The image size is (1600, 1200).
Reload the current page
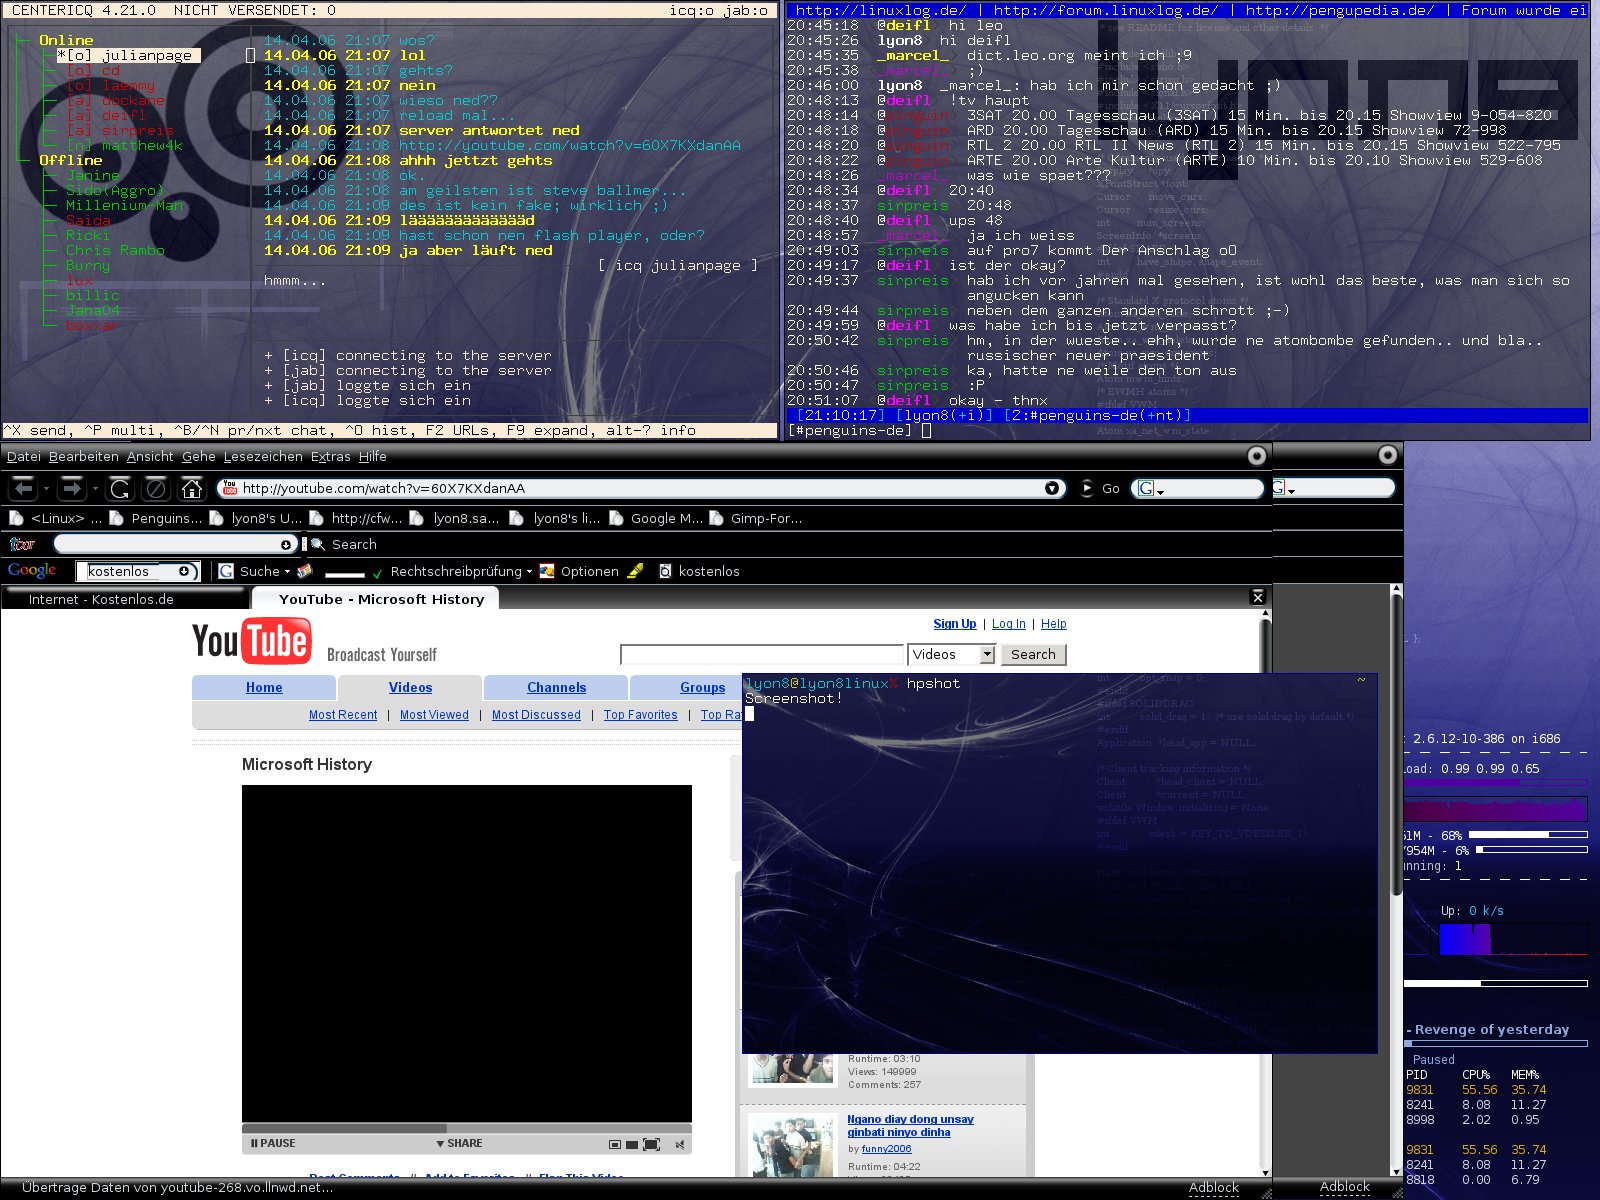119,488
